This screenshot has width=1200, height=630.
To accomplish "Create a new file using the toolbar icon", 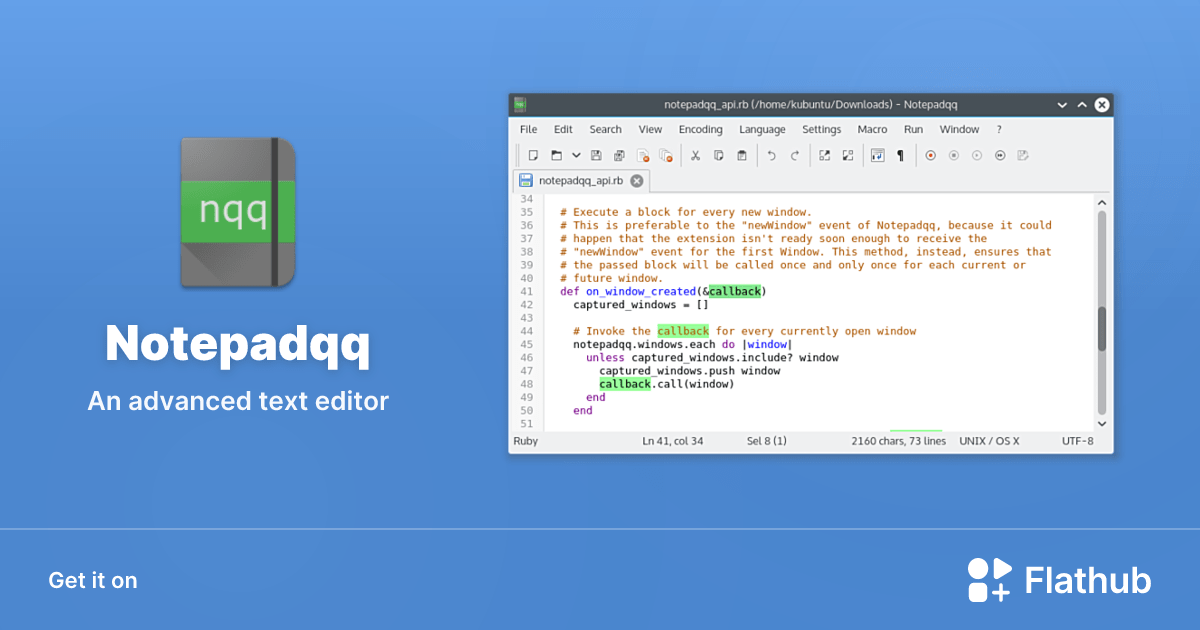I will (x=532, y=155).
